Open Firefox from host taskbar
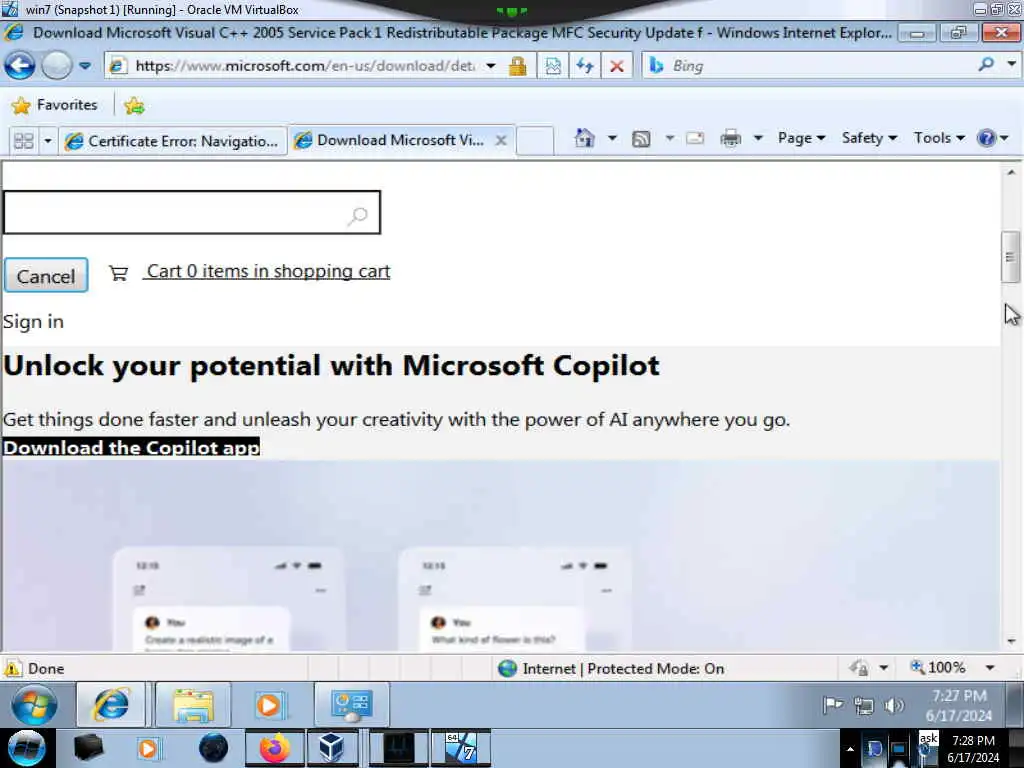Image resolution: width=1024 pixels, height=768 pixels. pyautogui.click(x=275, y=748)
